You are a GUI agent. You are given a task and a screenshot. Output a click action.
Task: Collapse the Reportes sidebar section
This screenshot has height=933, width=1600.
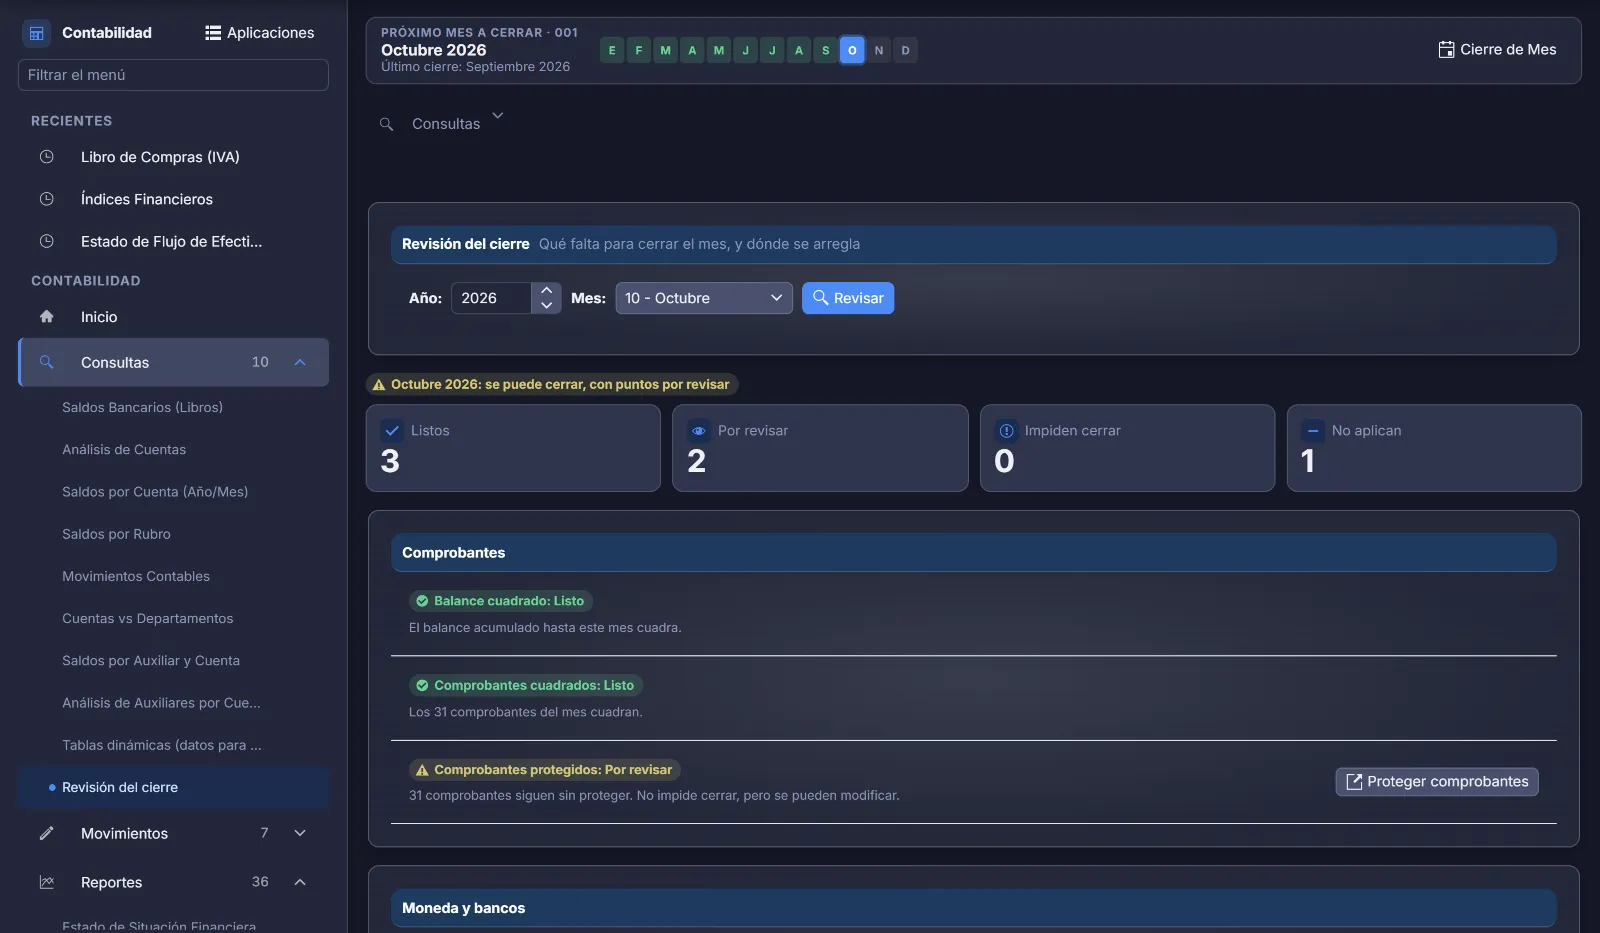tap(300, 882)
